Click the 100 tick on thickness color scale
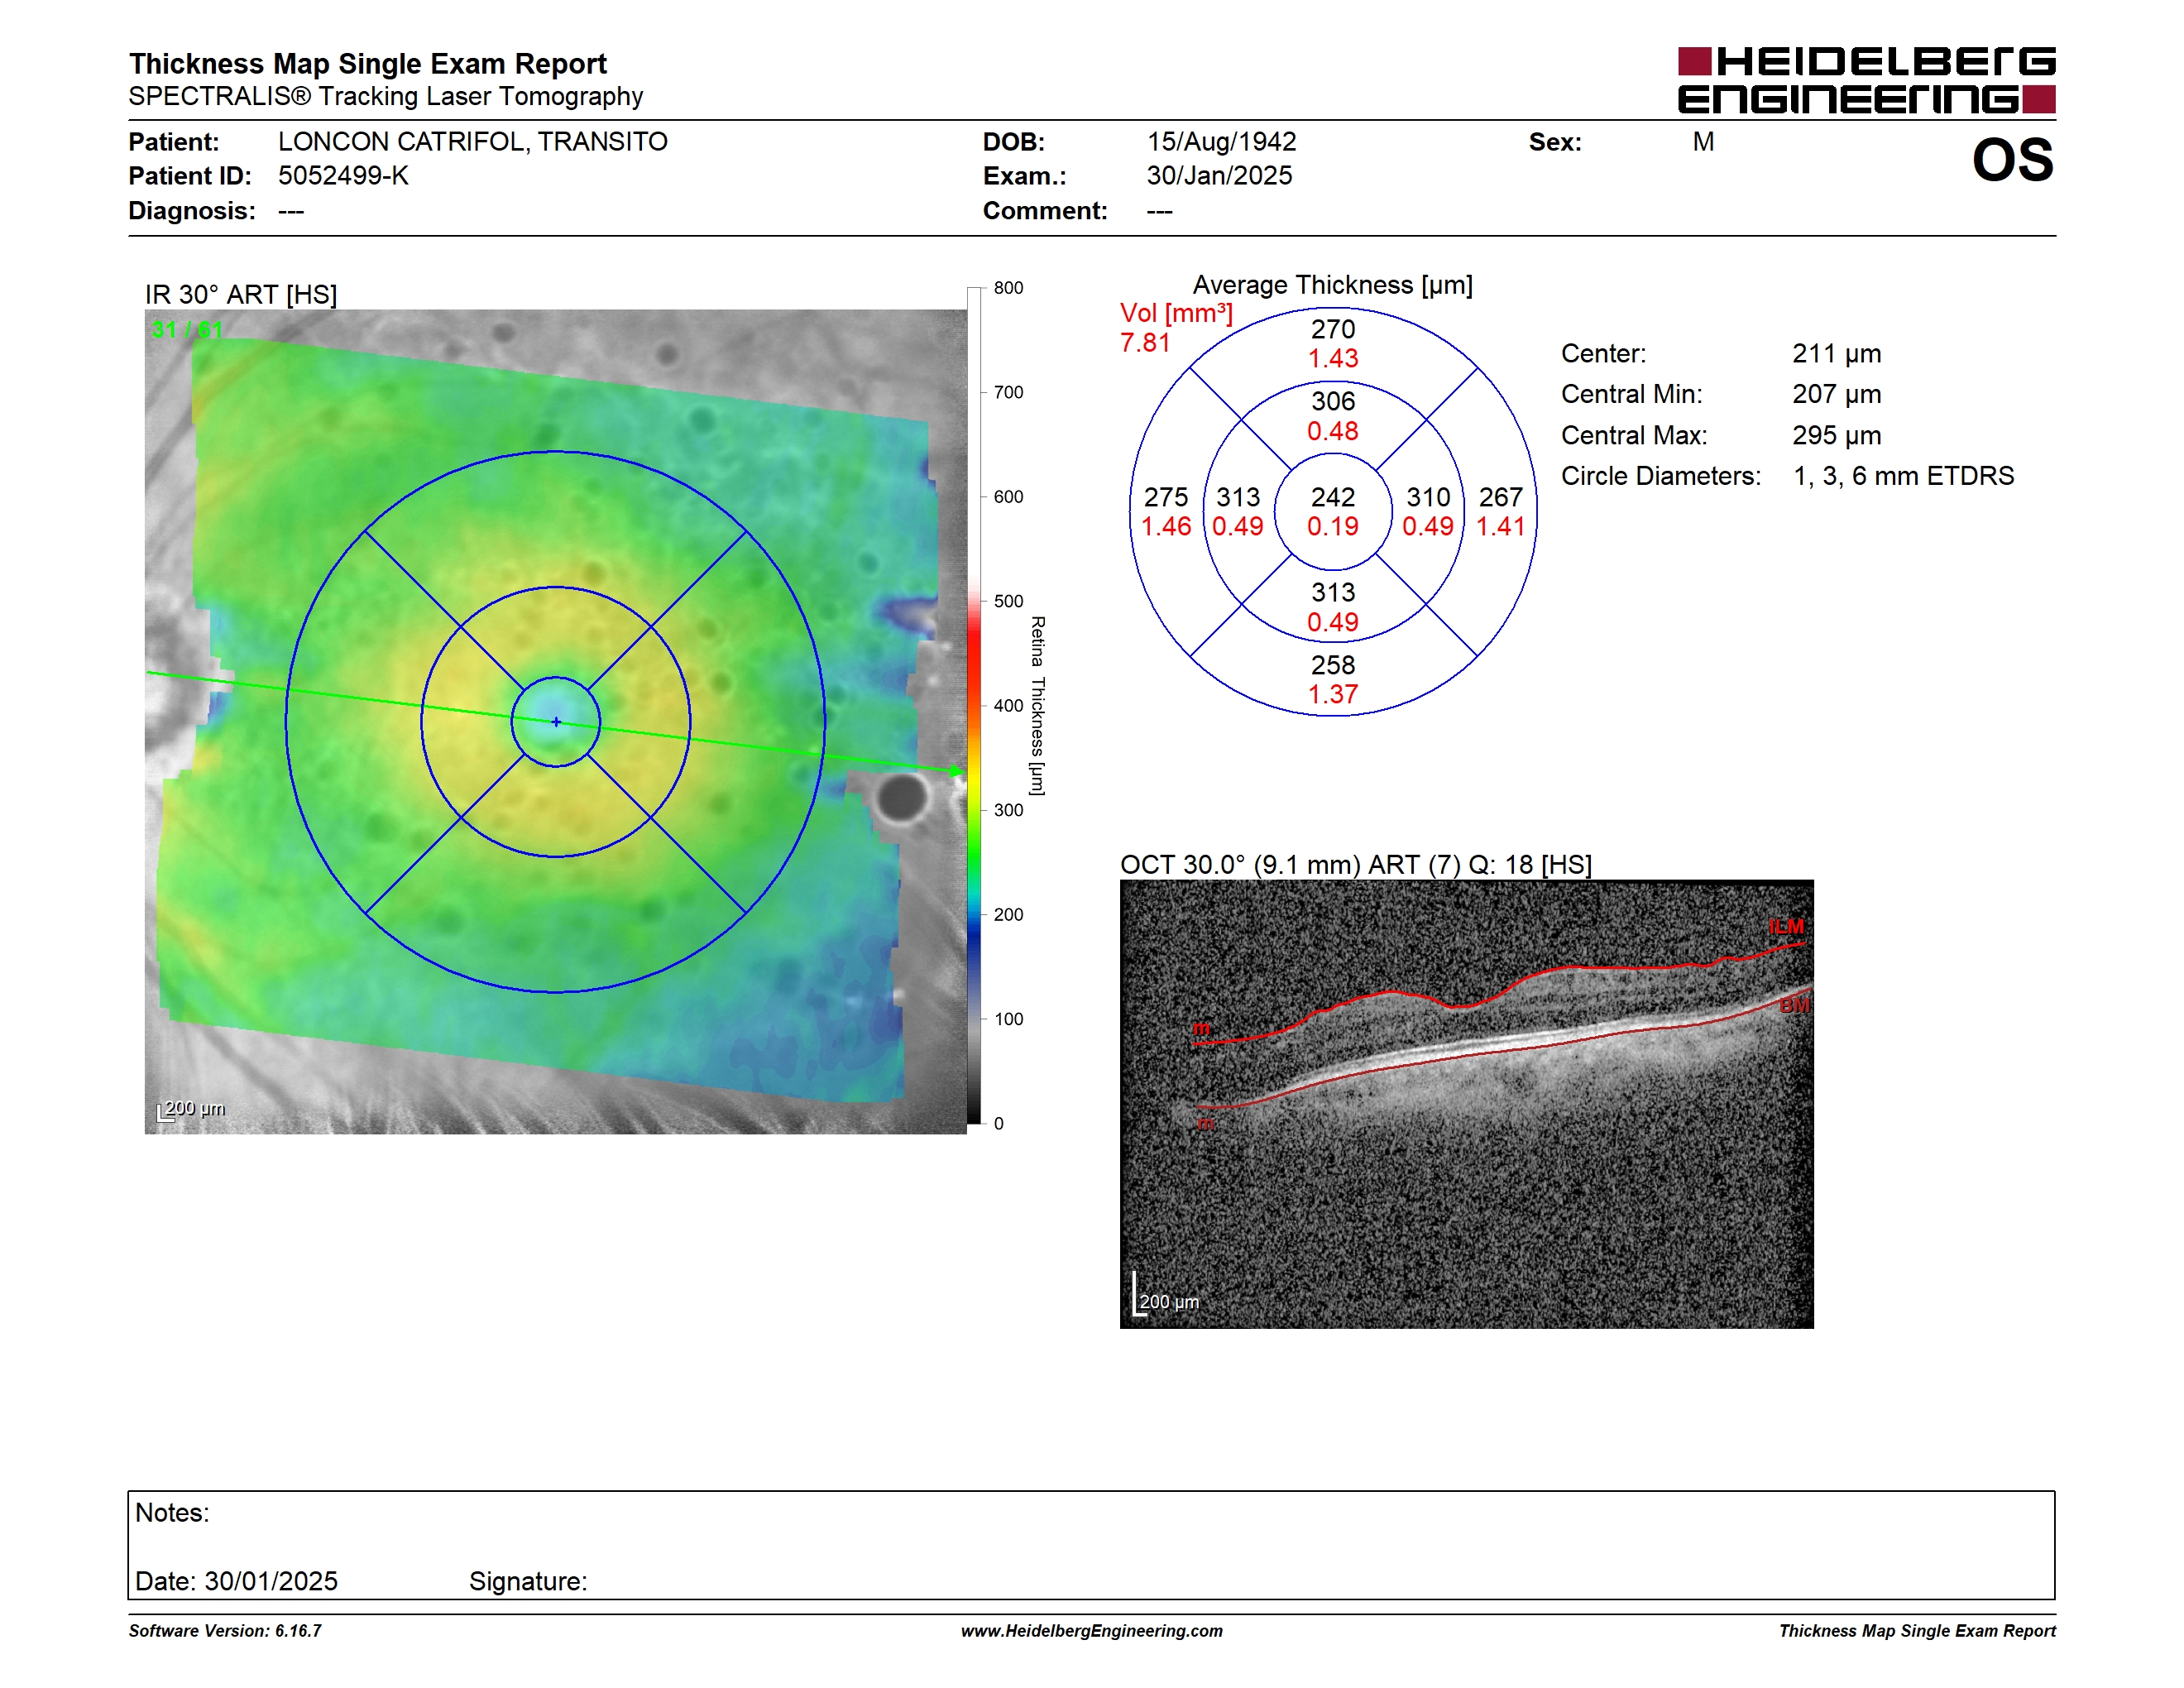 coord(1008,1019)
